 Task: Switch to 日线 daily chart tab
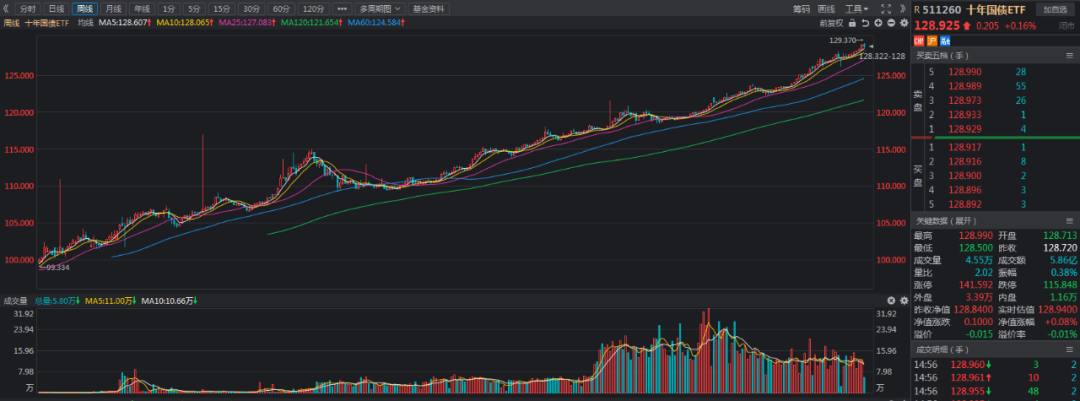click(x=56, y=9)
